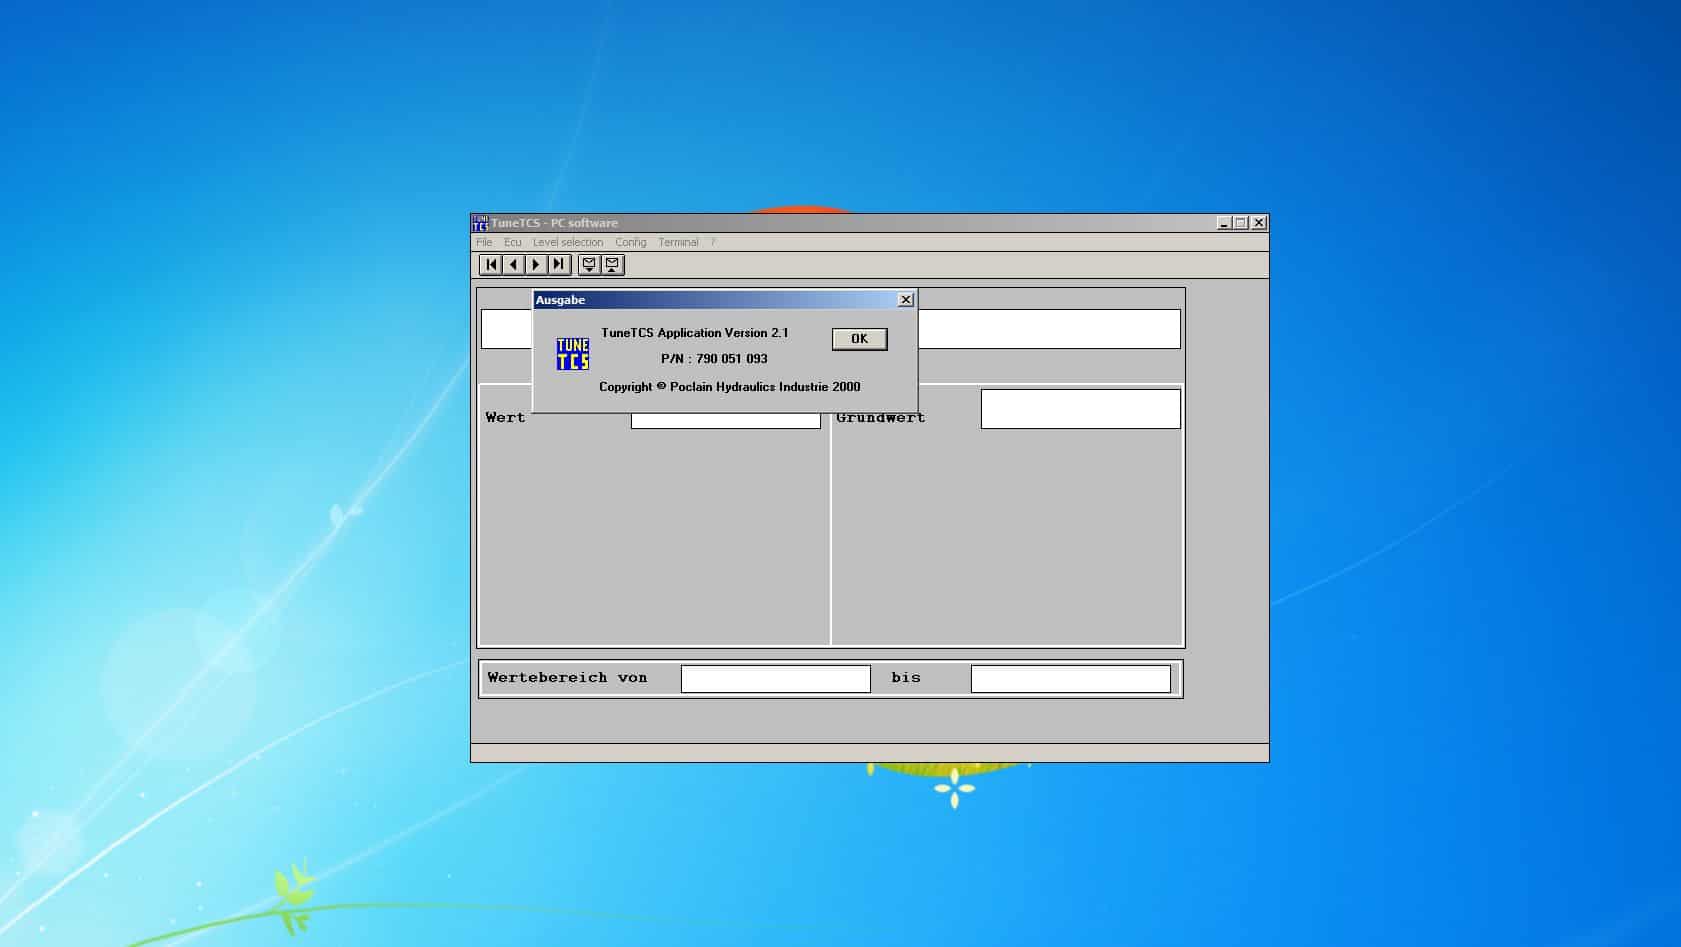The image size is (1681, 947).
Task: Click the bis label
Action: pos(906,678)
